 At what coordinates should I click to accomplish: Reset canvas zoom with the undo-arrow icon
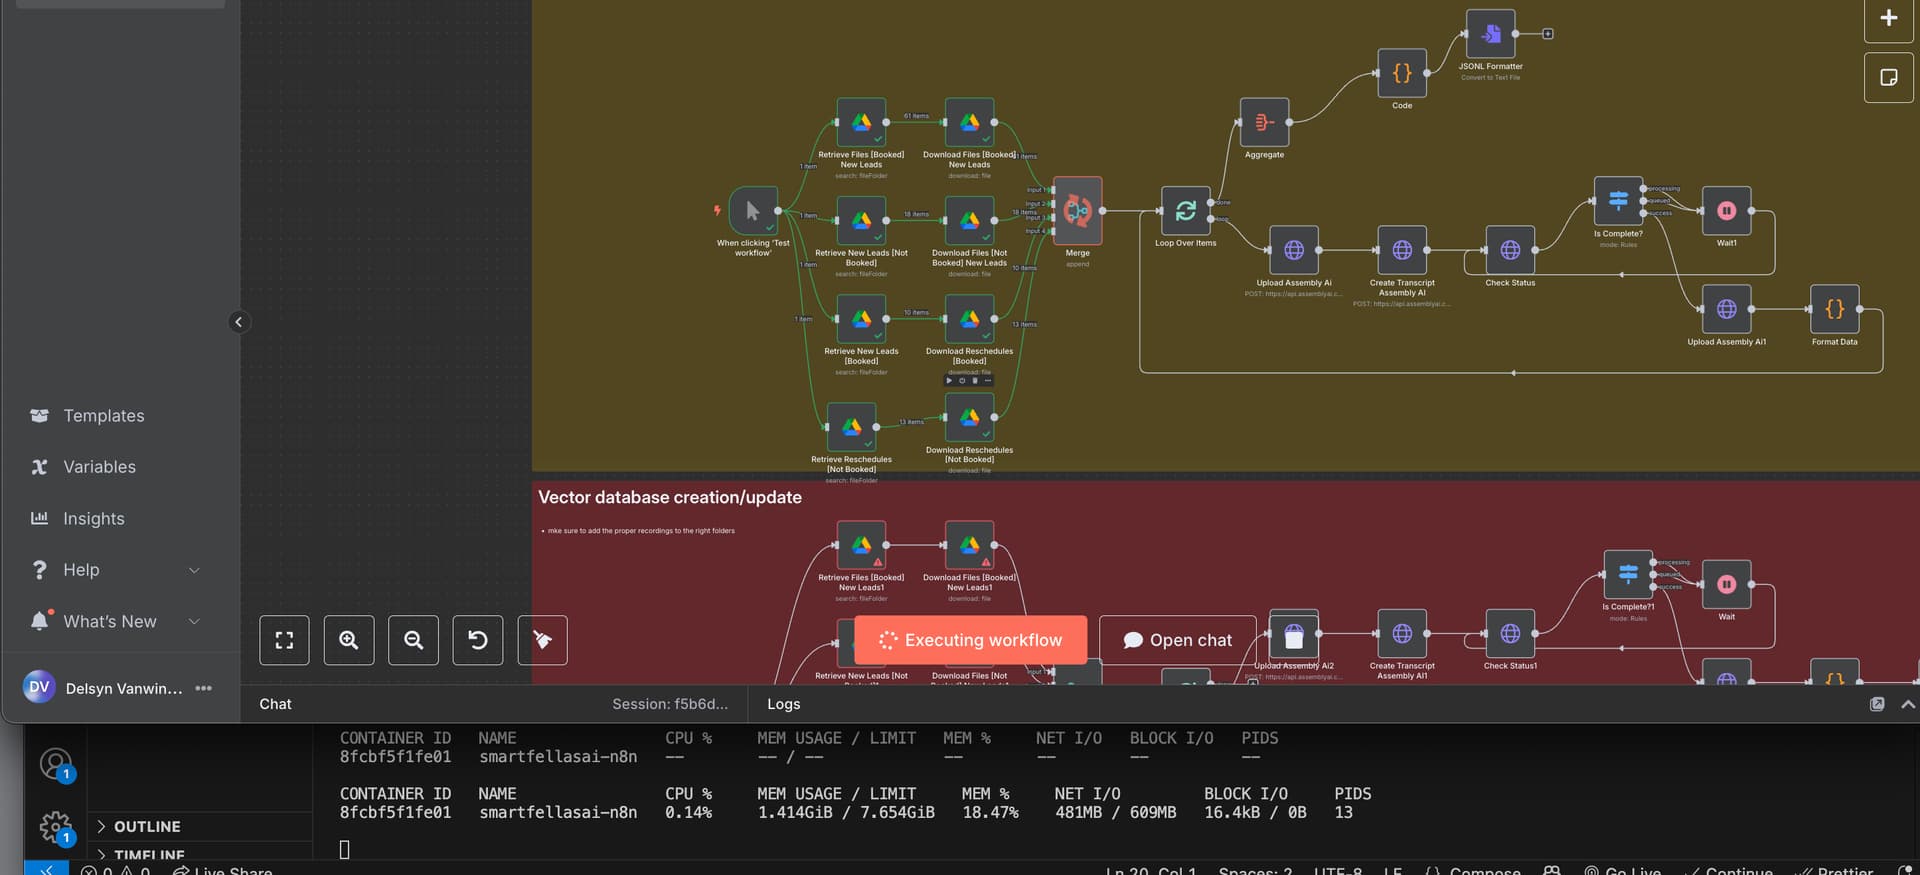click(478, 641)
